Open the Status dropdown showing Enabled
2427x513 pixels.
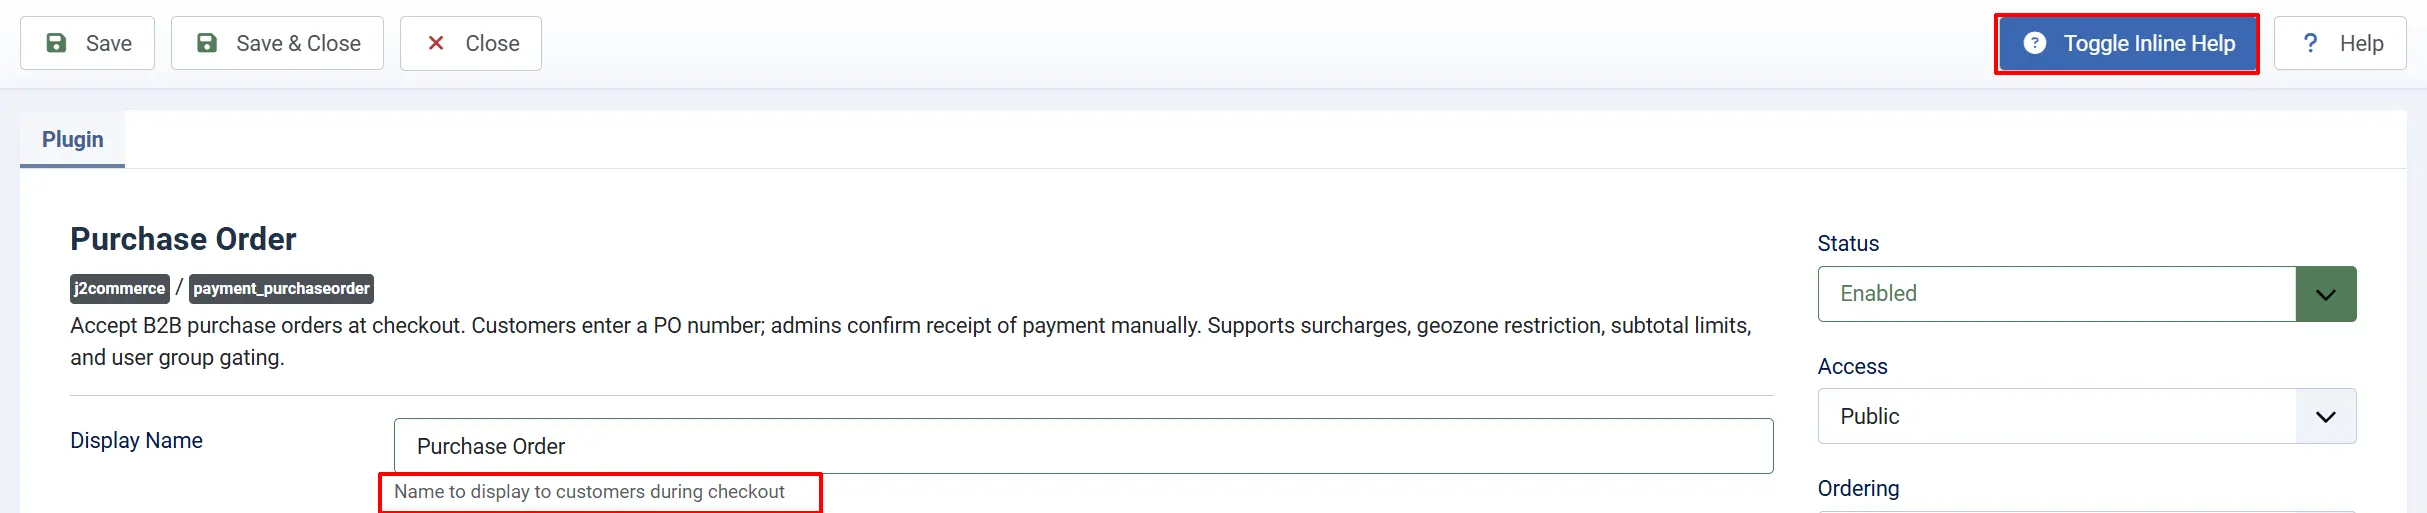(x=2087, y=294)
